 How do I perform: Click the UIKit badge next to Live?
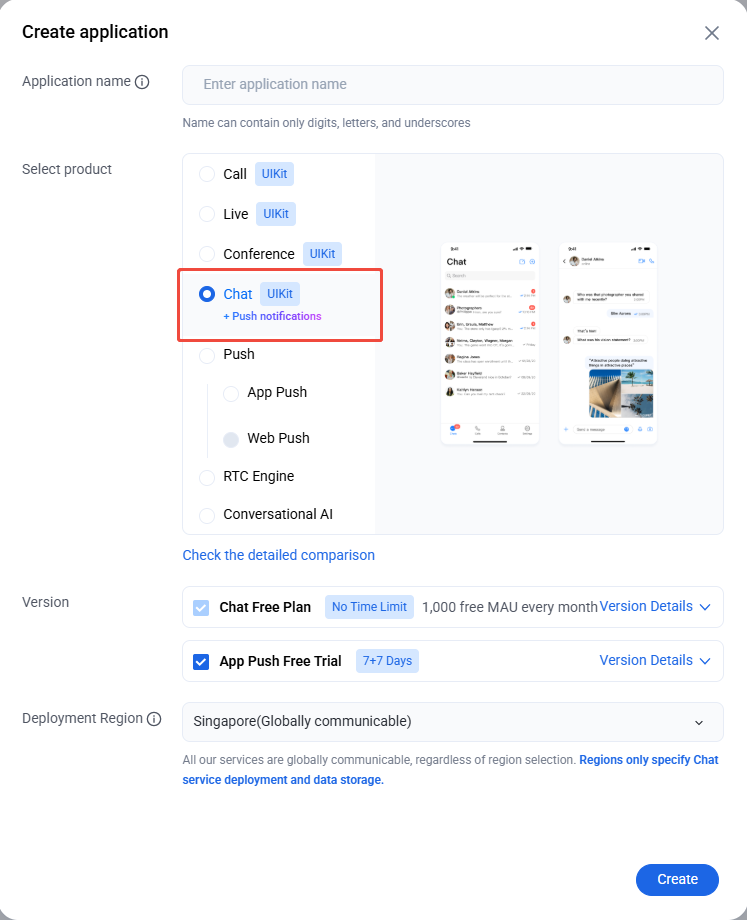[x=276, y=214]
